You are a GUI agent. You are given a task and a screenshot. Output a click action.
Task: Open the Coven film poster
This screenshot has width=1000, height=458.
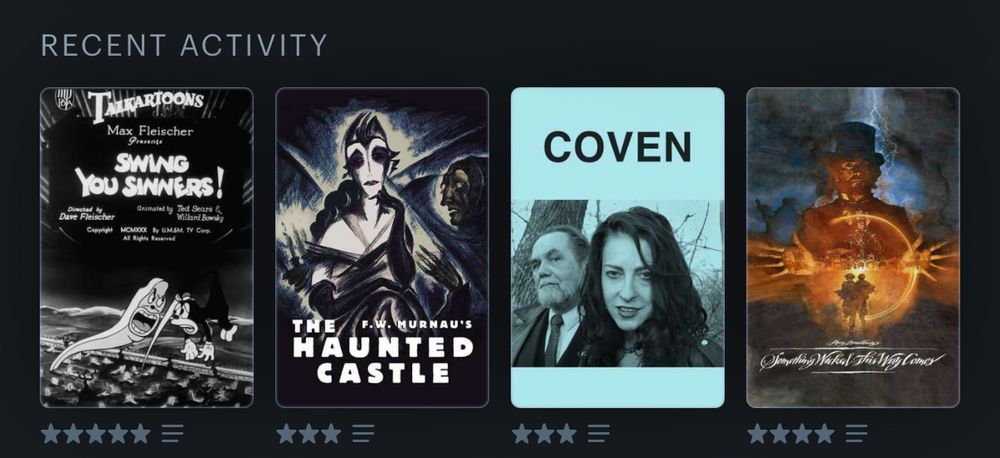(x=617, y=247)
